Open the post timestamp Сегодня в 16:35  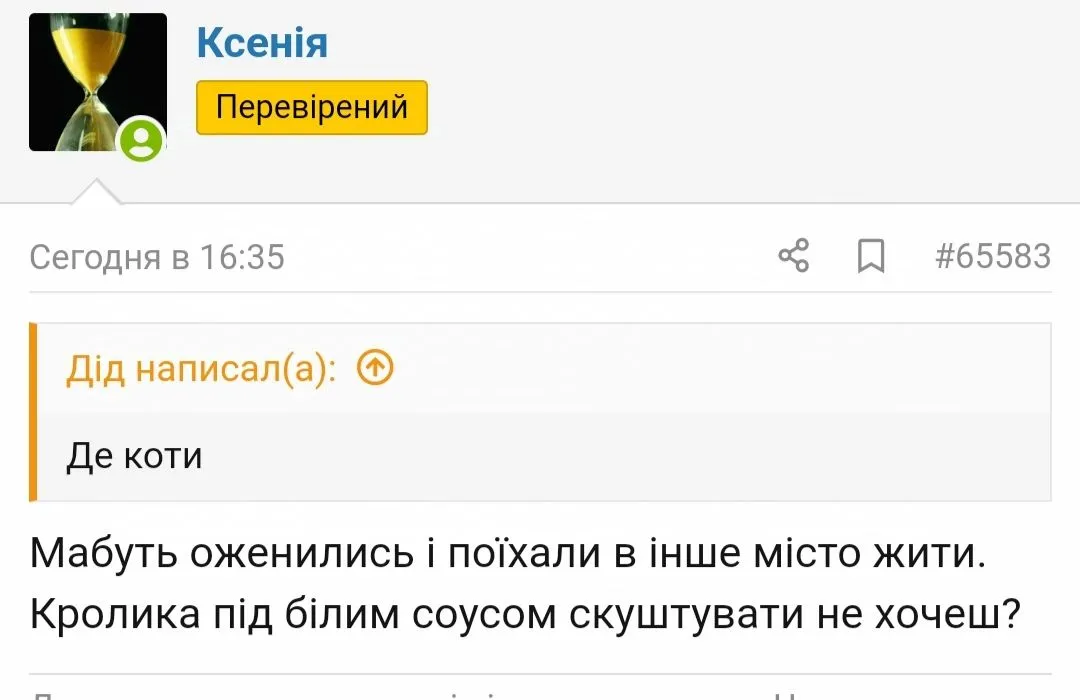click(x=157, y=257)
